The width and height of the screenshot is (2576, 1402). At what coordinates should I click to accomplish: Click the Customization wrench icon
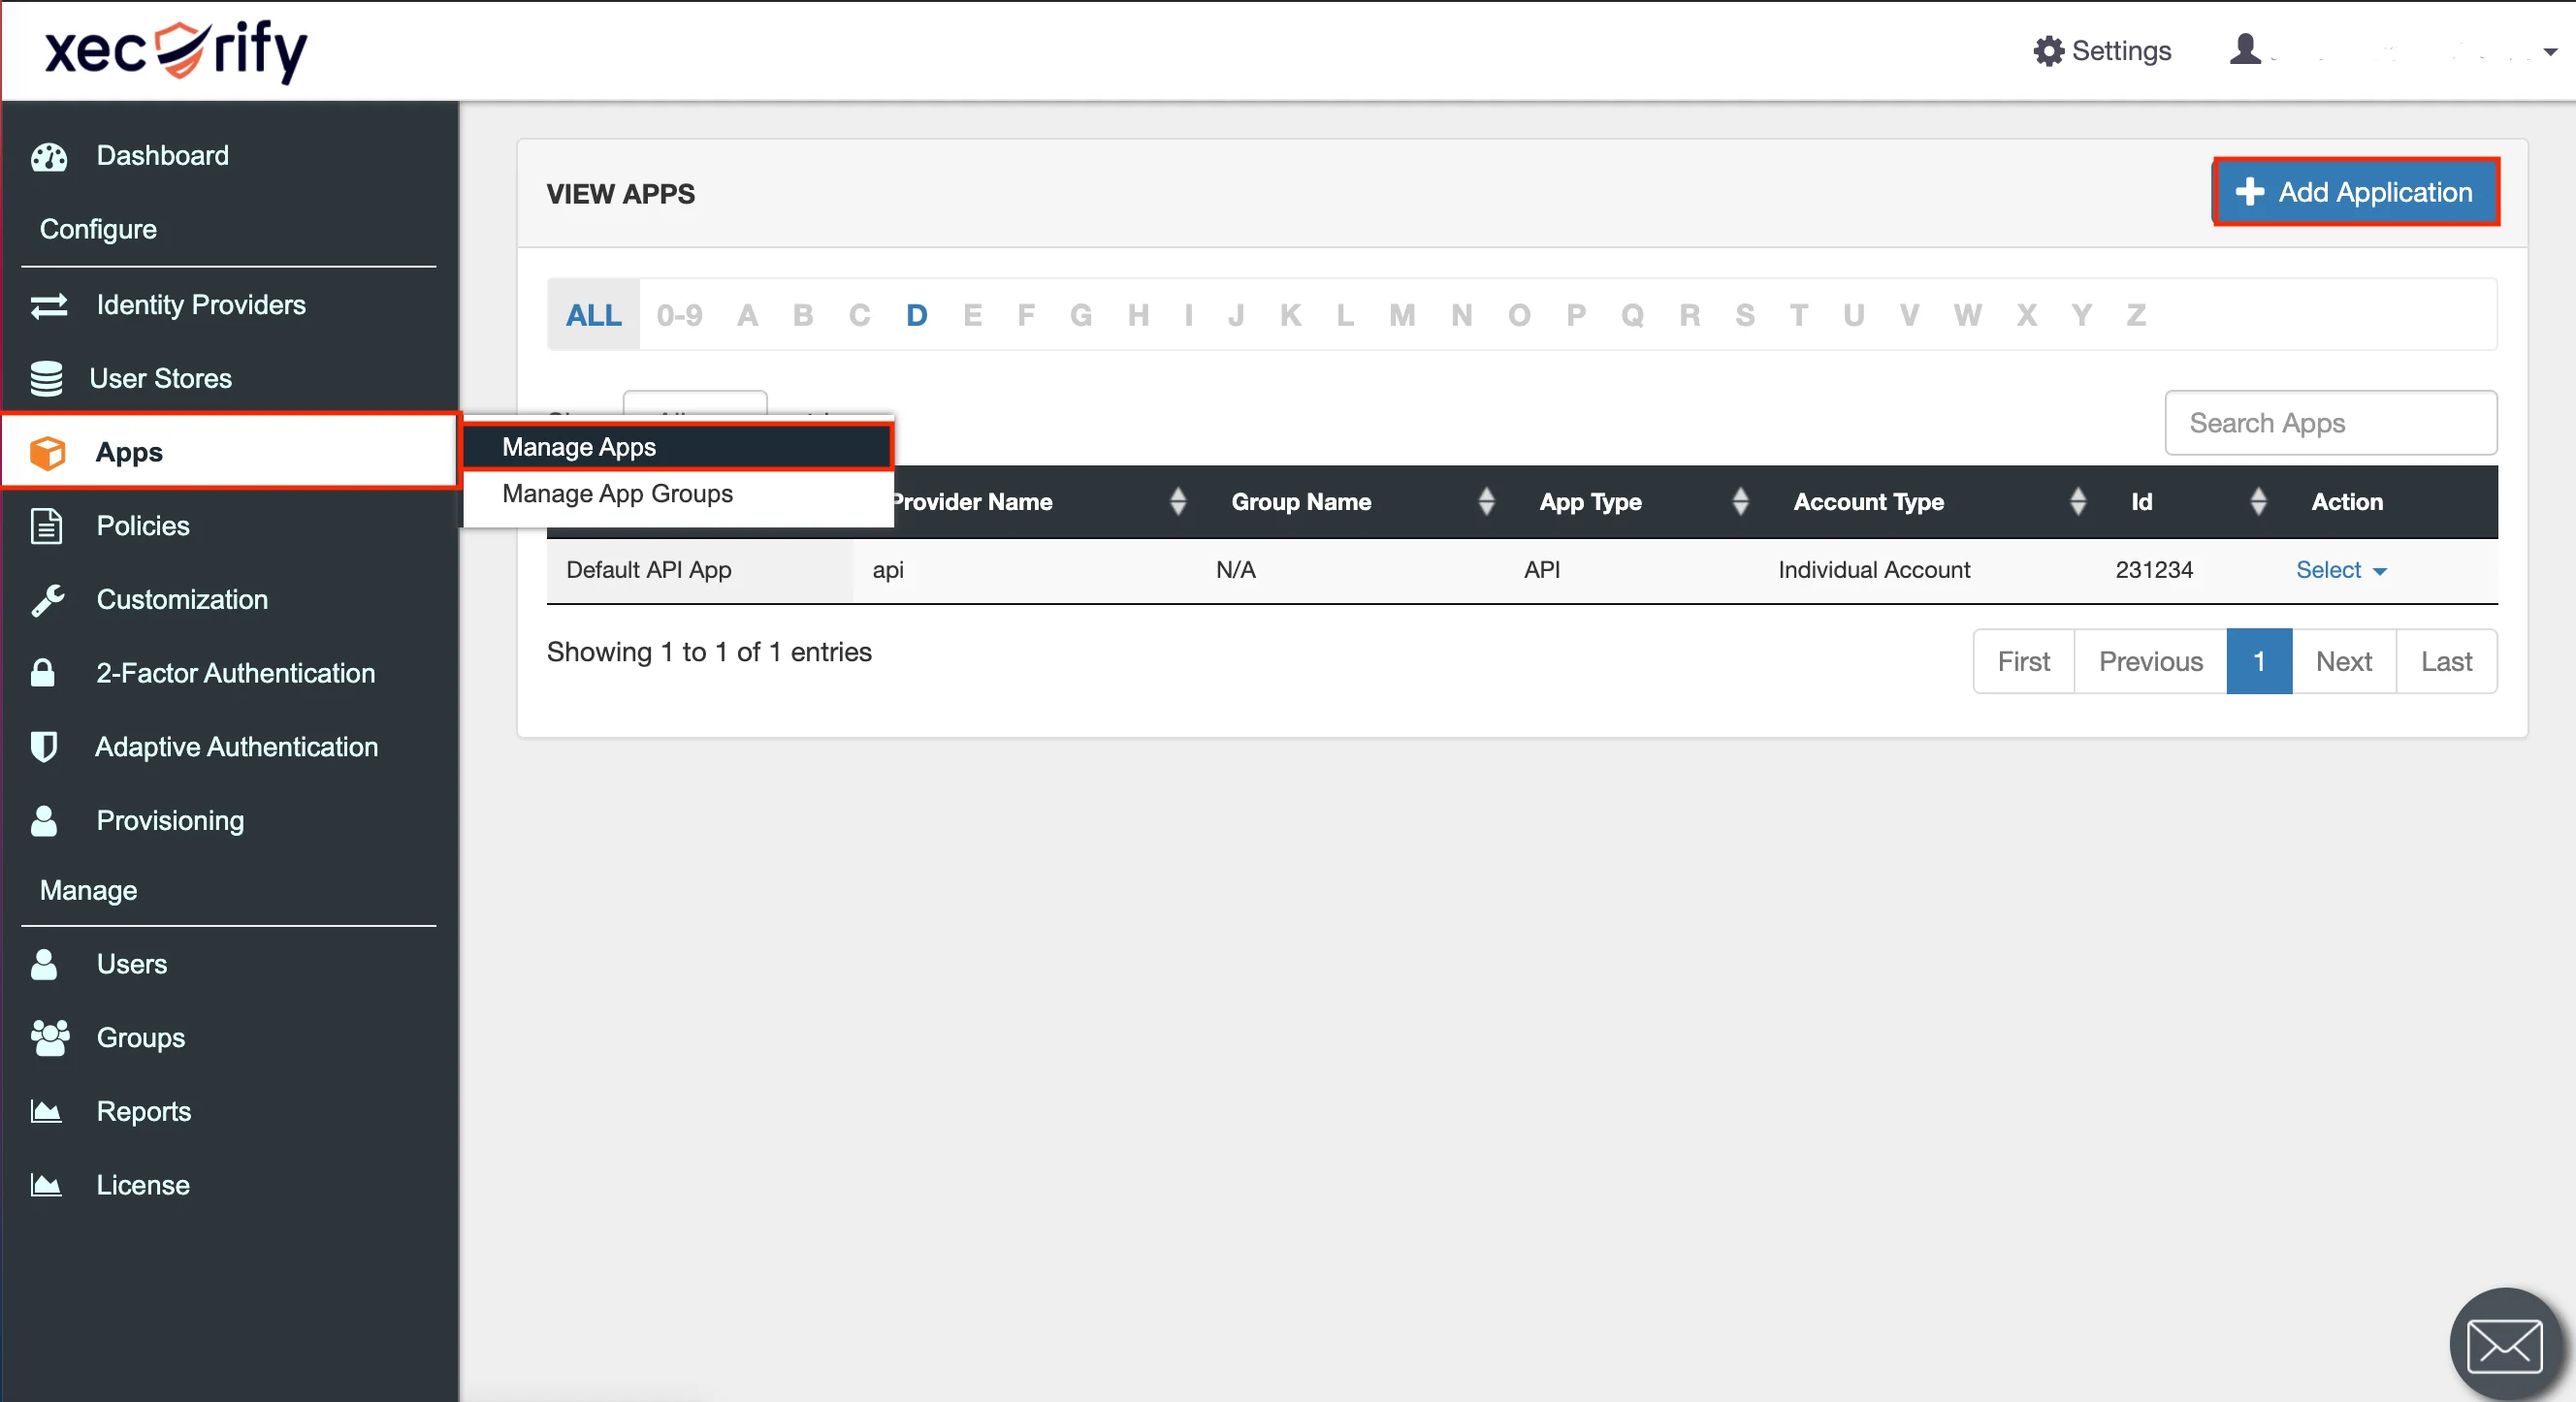pos(47,600)
